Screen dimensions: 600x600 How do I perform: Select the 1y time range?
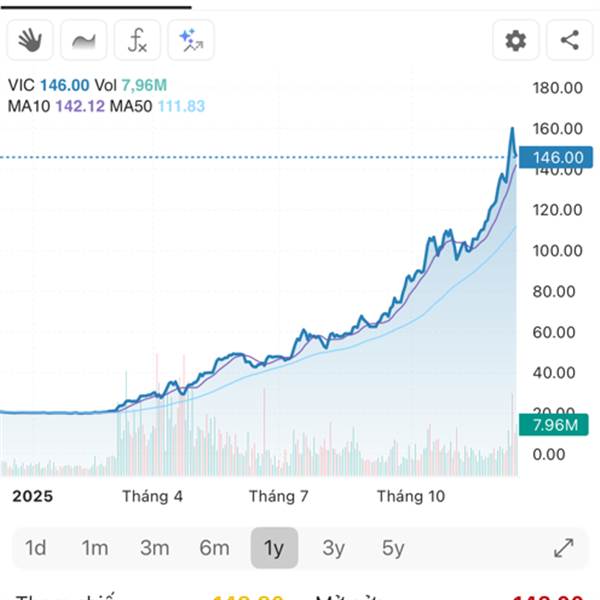274,548
